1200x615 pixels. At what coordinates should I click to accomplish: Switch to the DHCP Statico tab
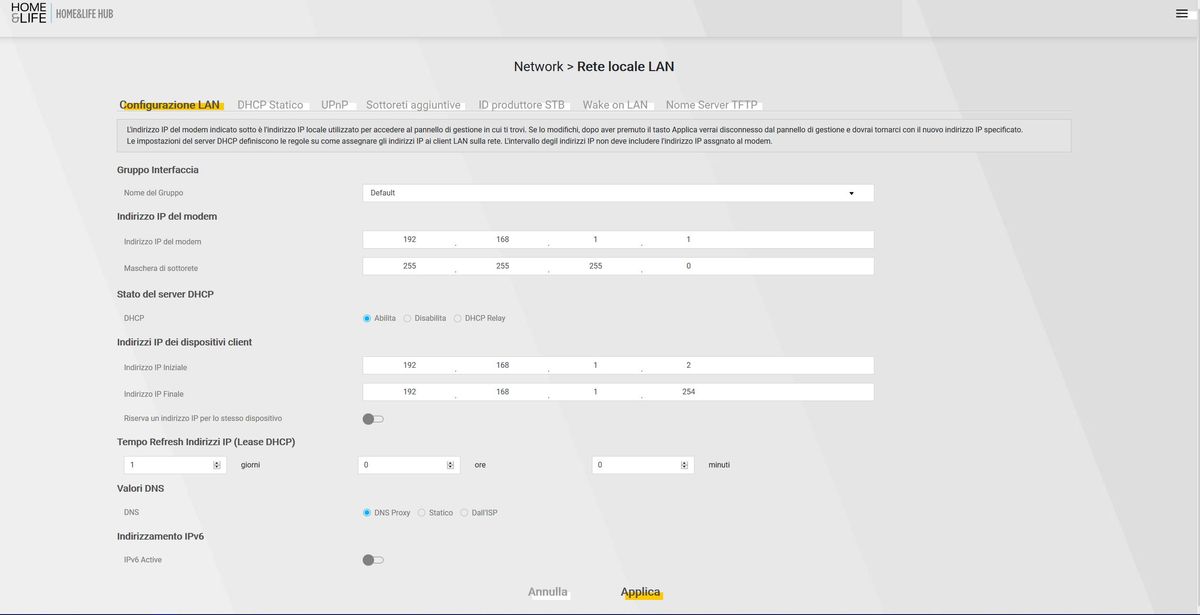268,104
